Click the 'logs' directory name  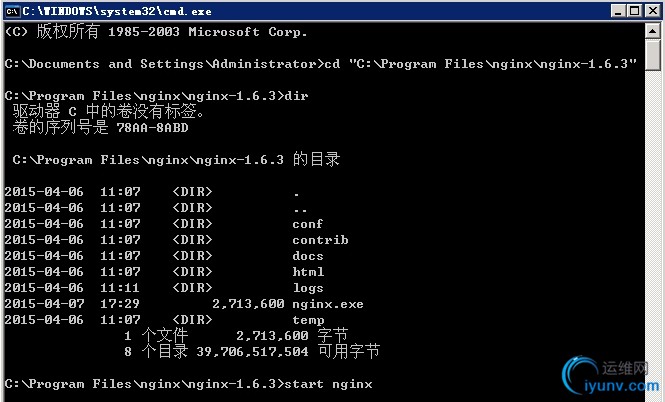click(x=308, y=288)
